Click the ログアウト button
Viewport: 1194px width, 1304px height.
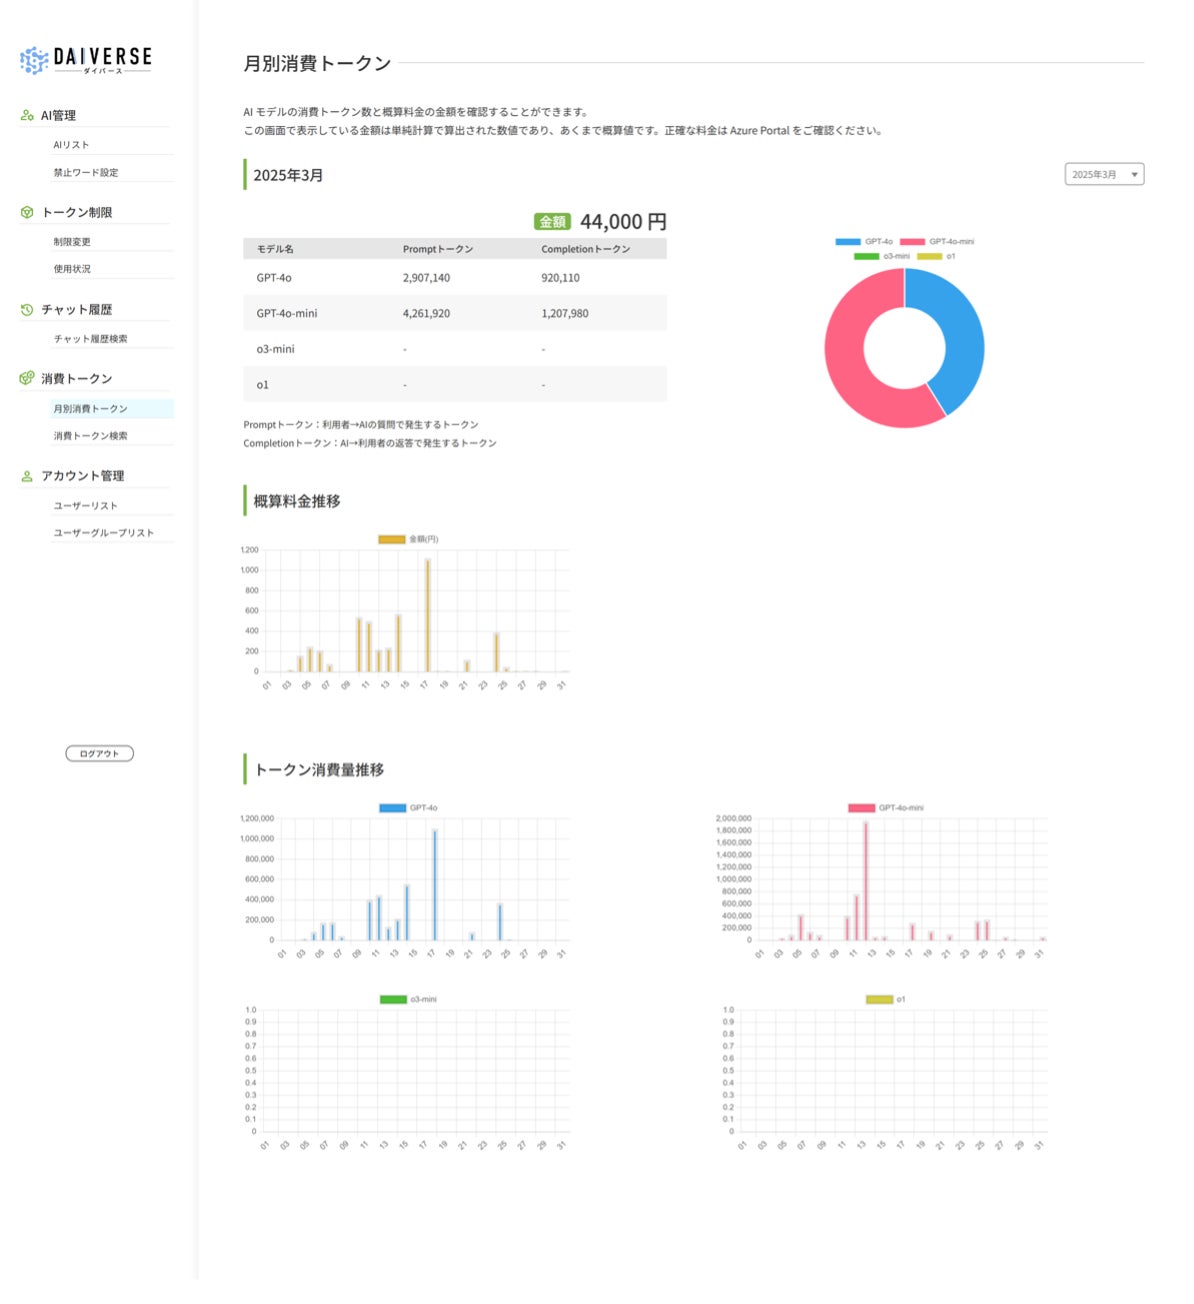click(x=99, y=753)
